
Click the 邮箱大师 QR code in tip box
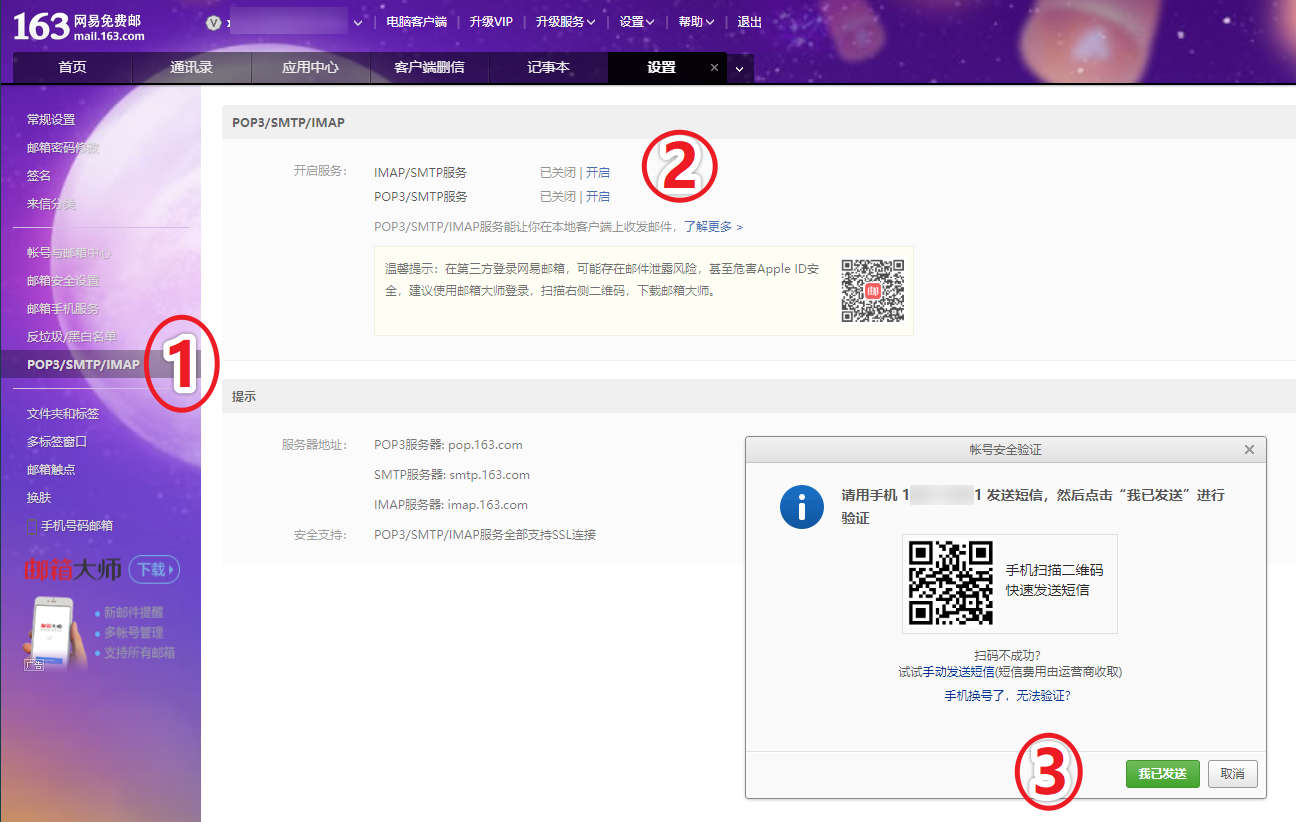[873, 291]
